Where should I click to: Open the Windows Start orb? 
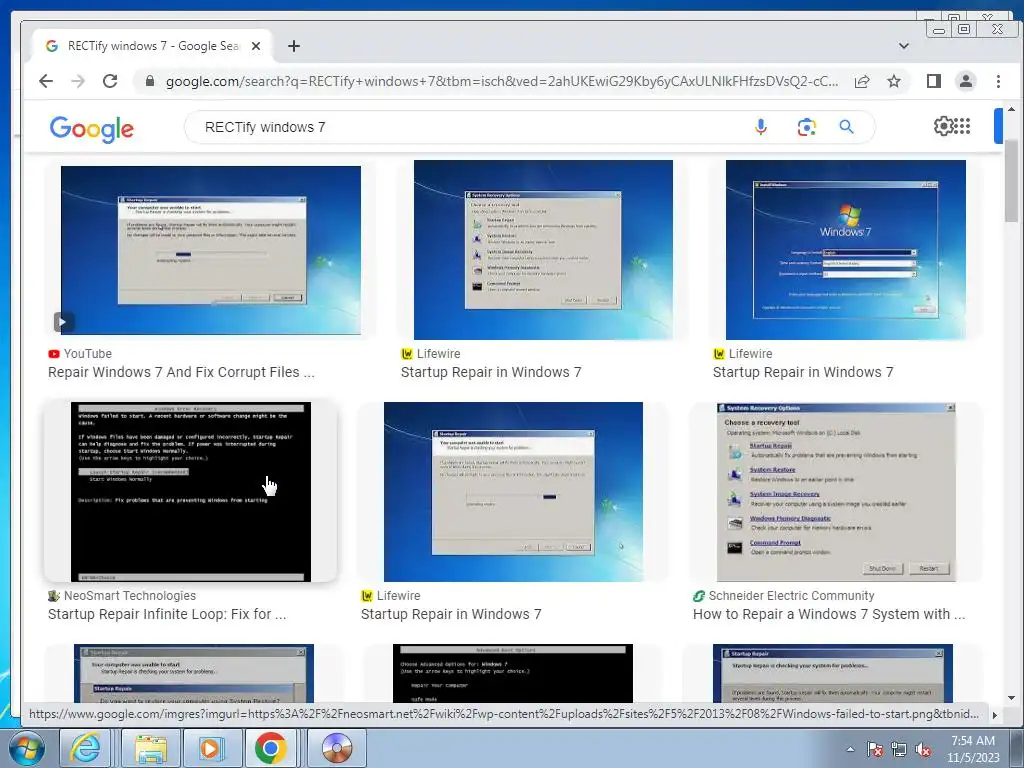click(26, 748)
